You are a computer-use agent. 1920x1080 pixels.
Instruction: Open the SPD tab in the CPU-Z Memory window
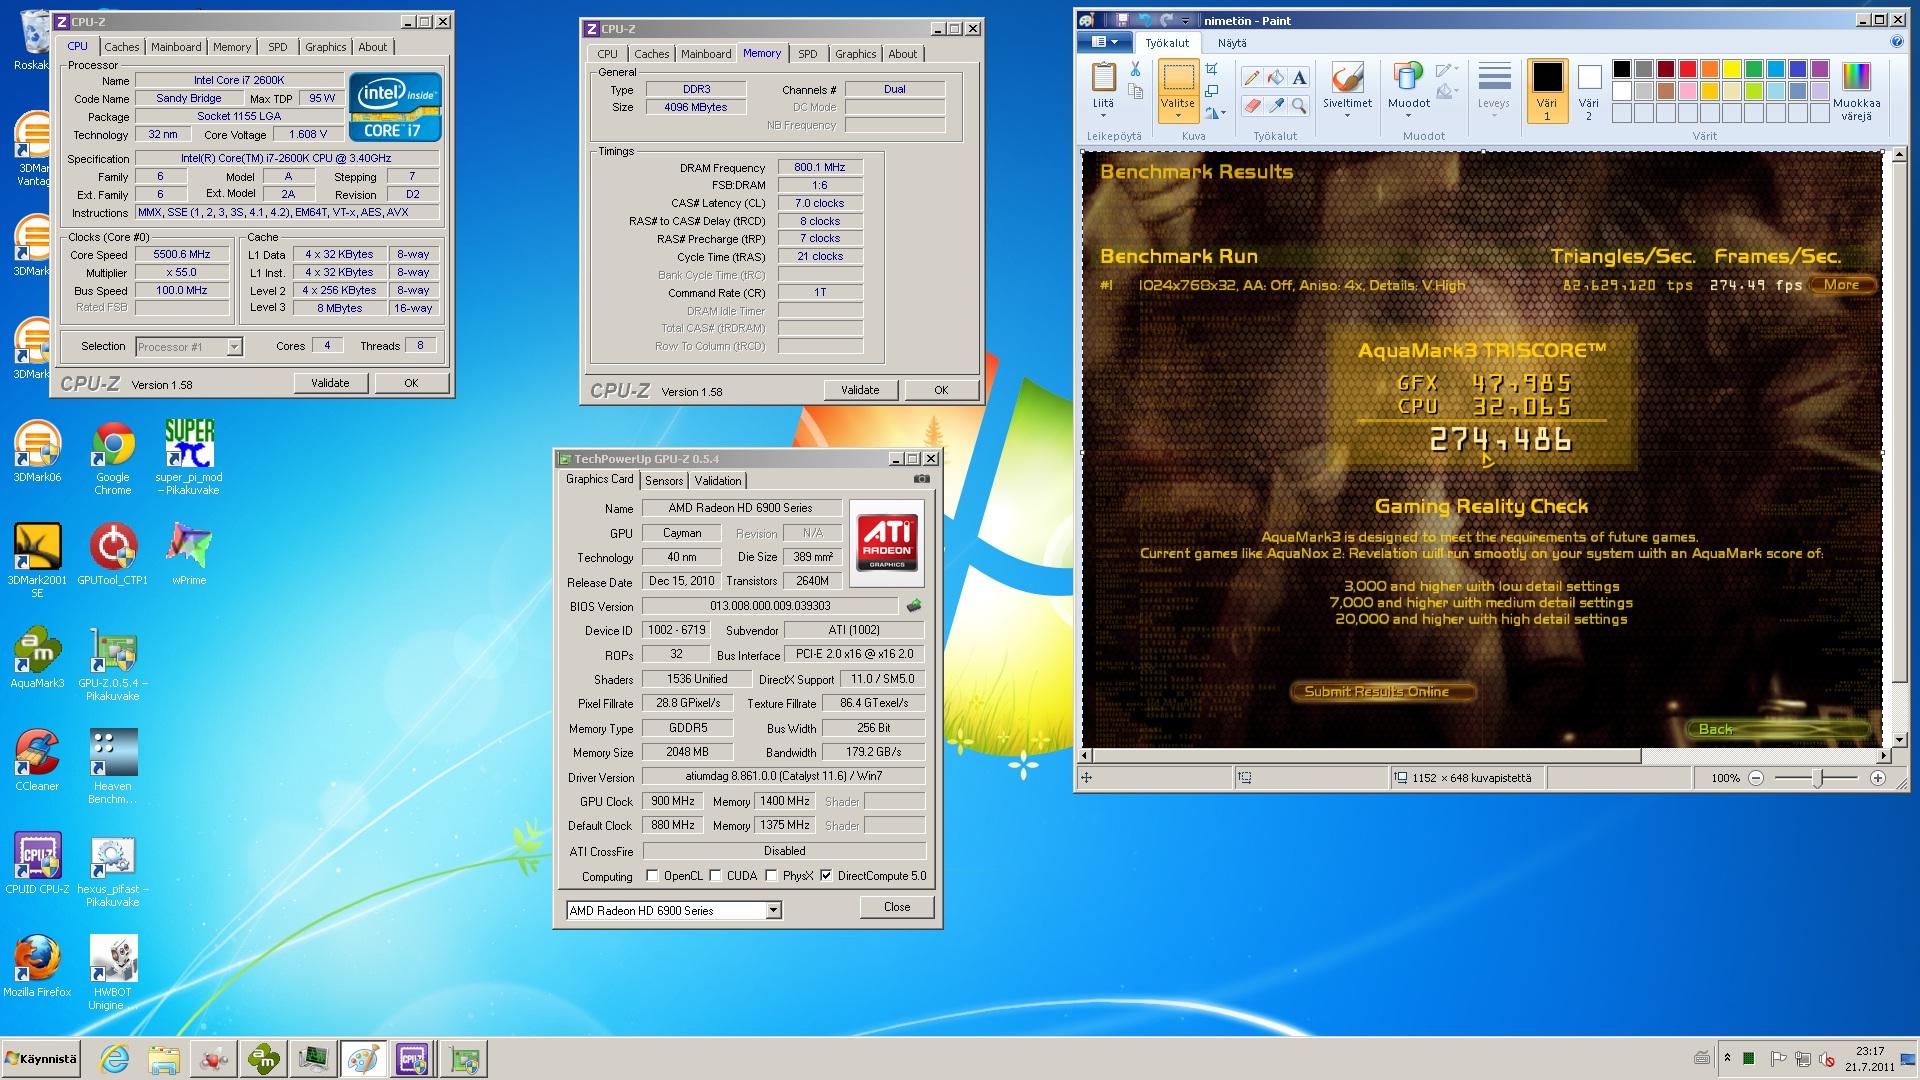[808, 54]
